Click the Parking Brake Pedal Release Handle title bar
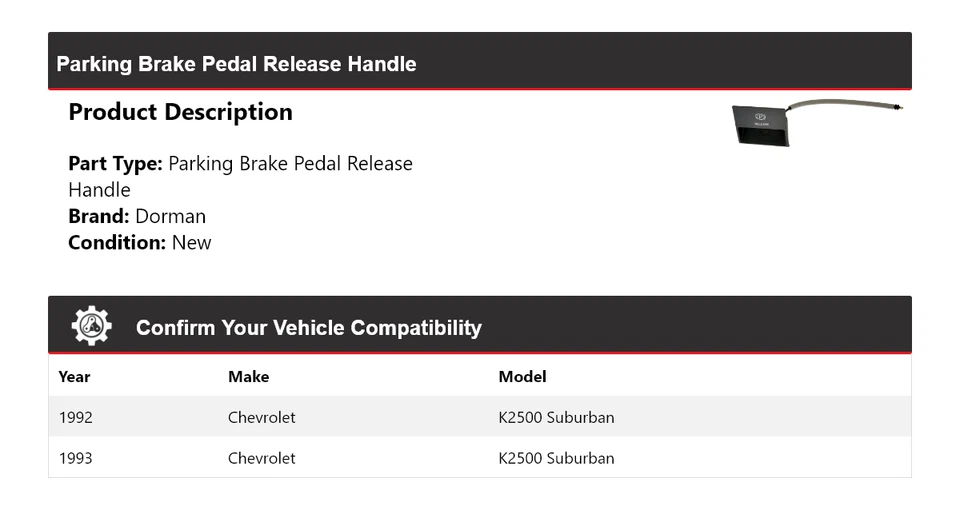Image resolution: width=960 pixels, height=510 pixels. coord(236,64)
